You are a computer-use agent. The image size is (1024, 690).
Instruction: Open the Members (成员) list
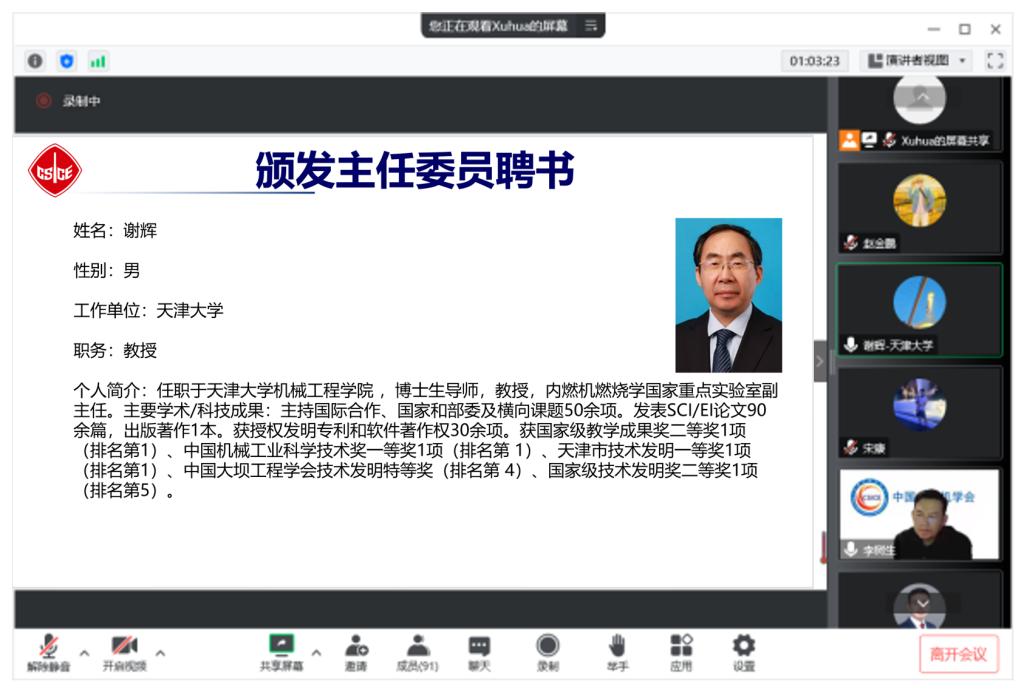click(417, 651)
